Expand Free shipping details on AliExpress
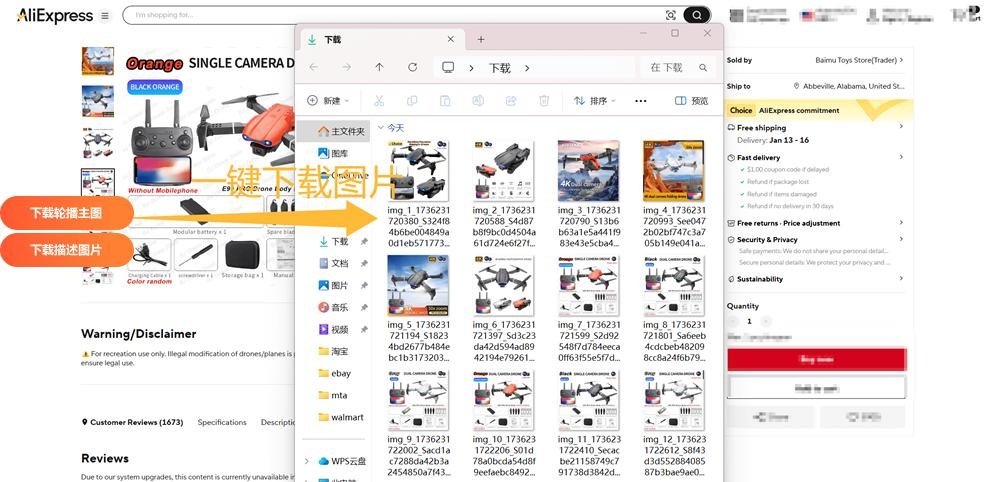This screenshot has width=988, height=482. pyautogui.click(x=901, y=127)
